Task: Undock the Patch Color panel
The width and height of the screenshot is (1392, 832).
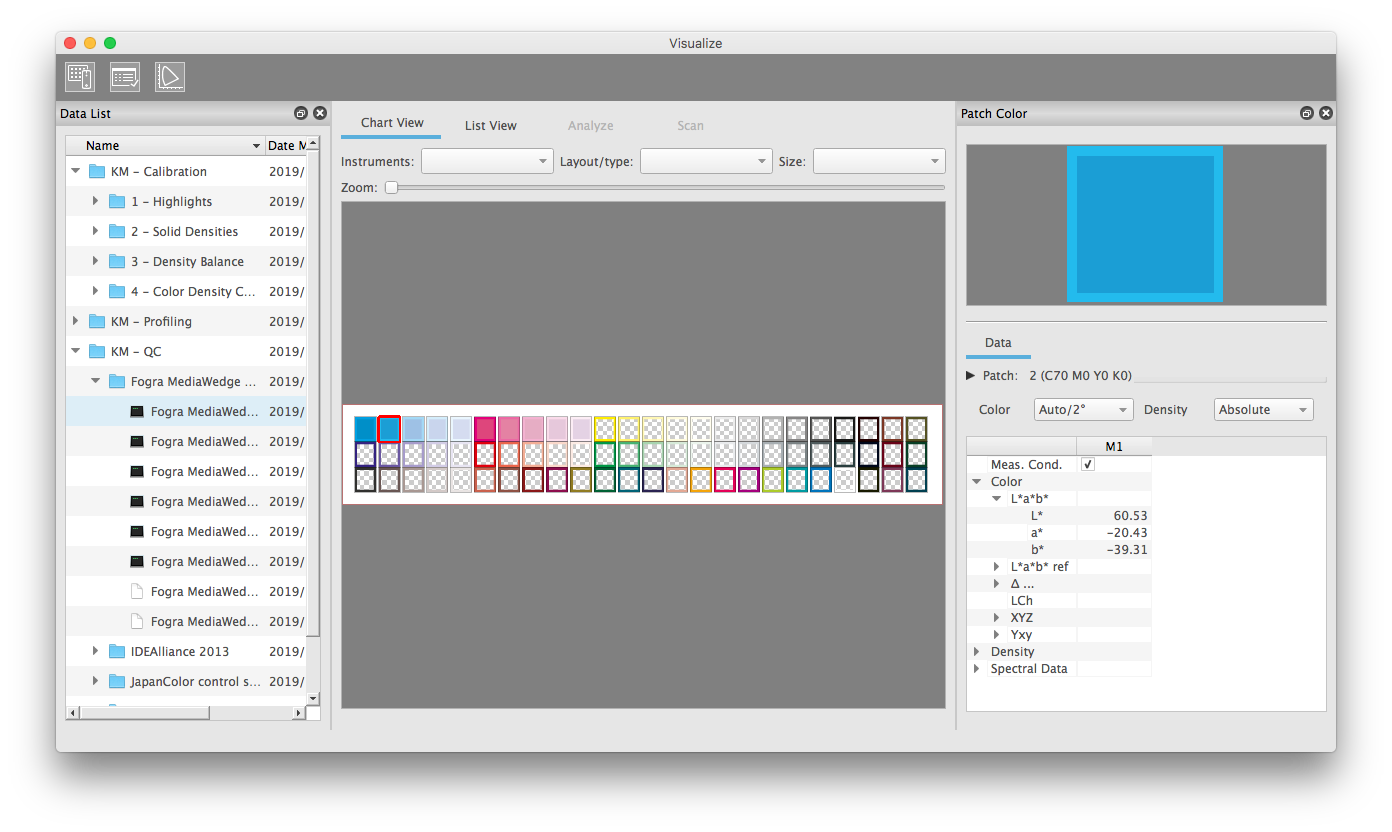Action: point(1307,114)
